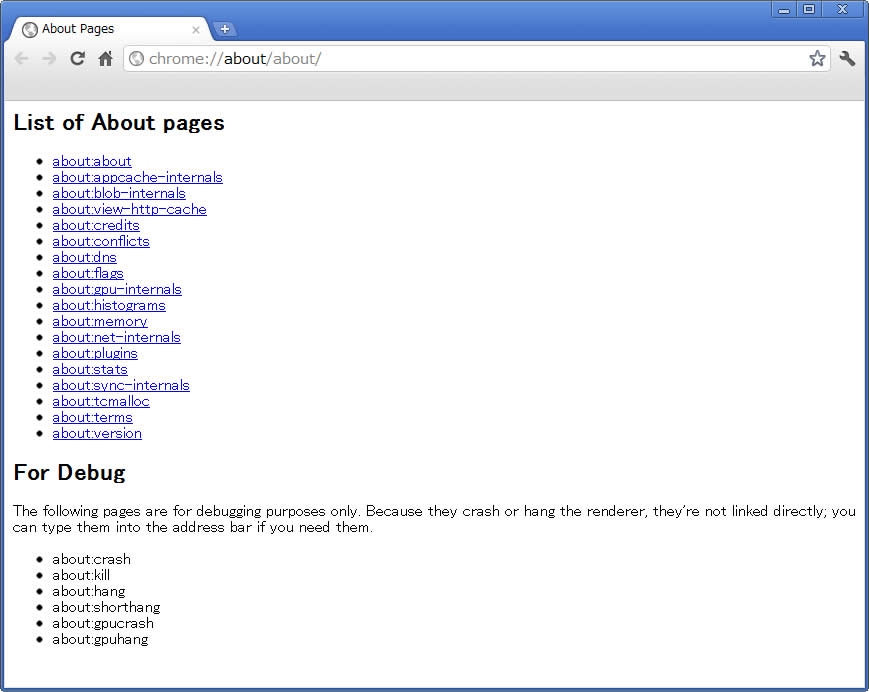Open the about:about link
The height and width of the screenshot is (692, 869).
pos(92,161)
